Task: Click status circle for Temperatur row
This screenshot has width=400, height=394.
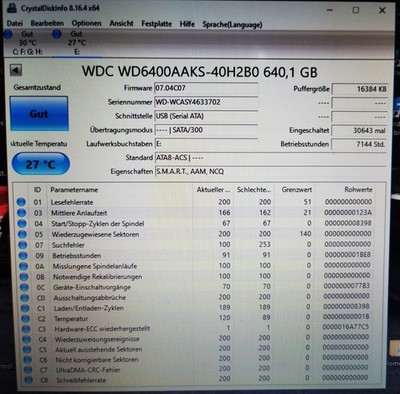Action: coord(25,318)
